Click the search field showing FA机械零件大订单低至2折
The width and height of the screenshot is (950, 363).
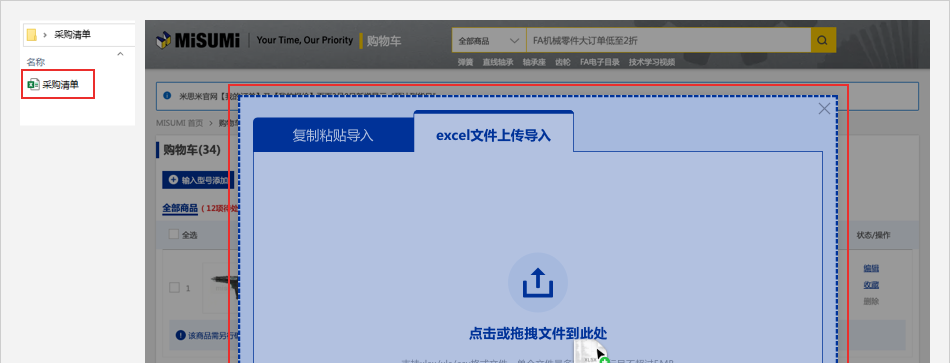[x=668, y=41]
